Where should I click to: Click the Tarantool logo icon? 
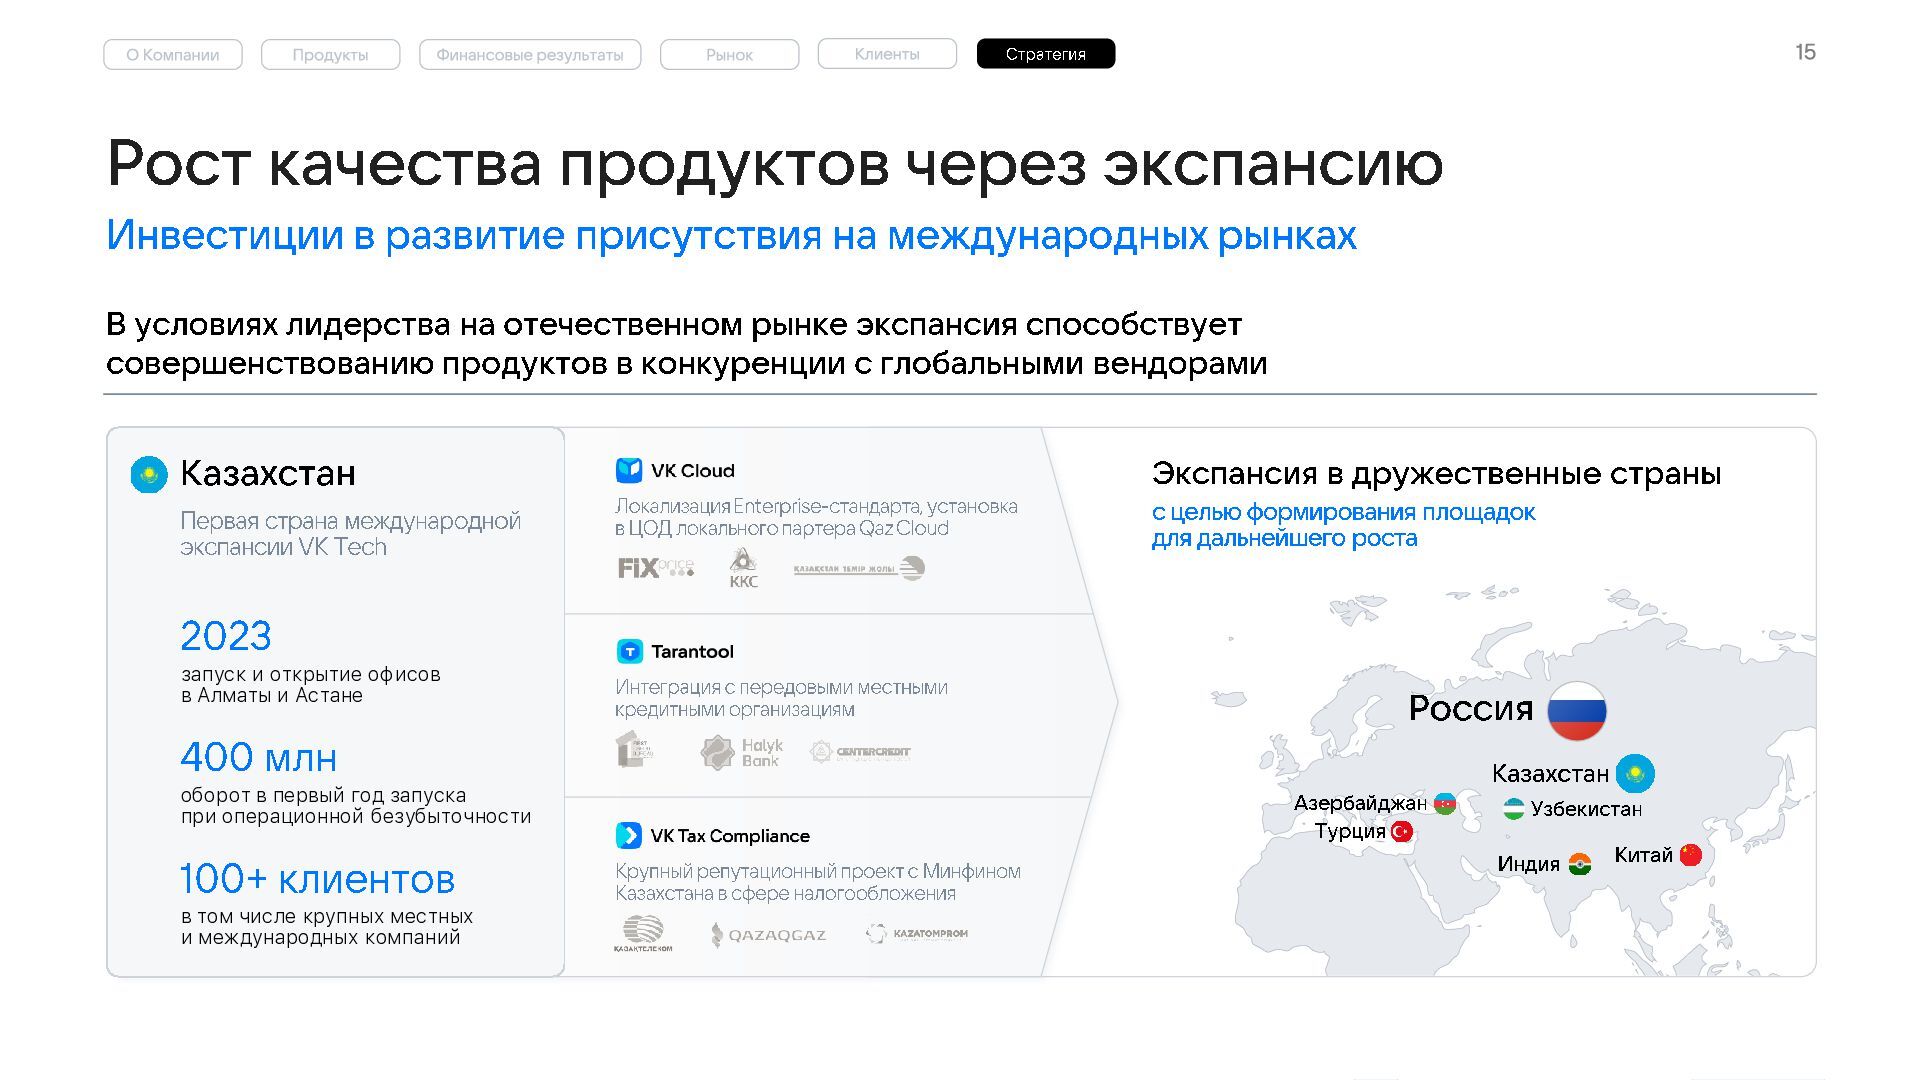[x=629, y=651]
